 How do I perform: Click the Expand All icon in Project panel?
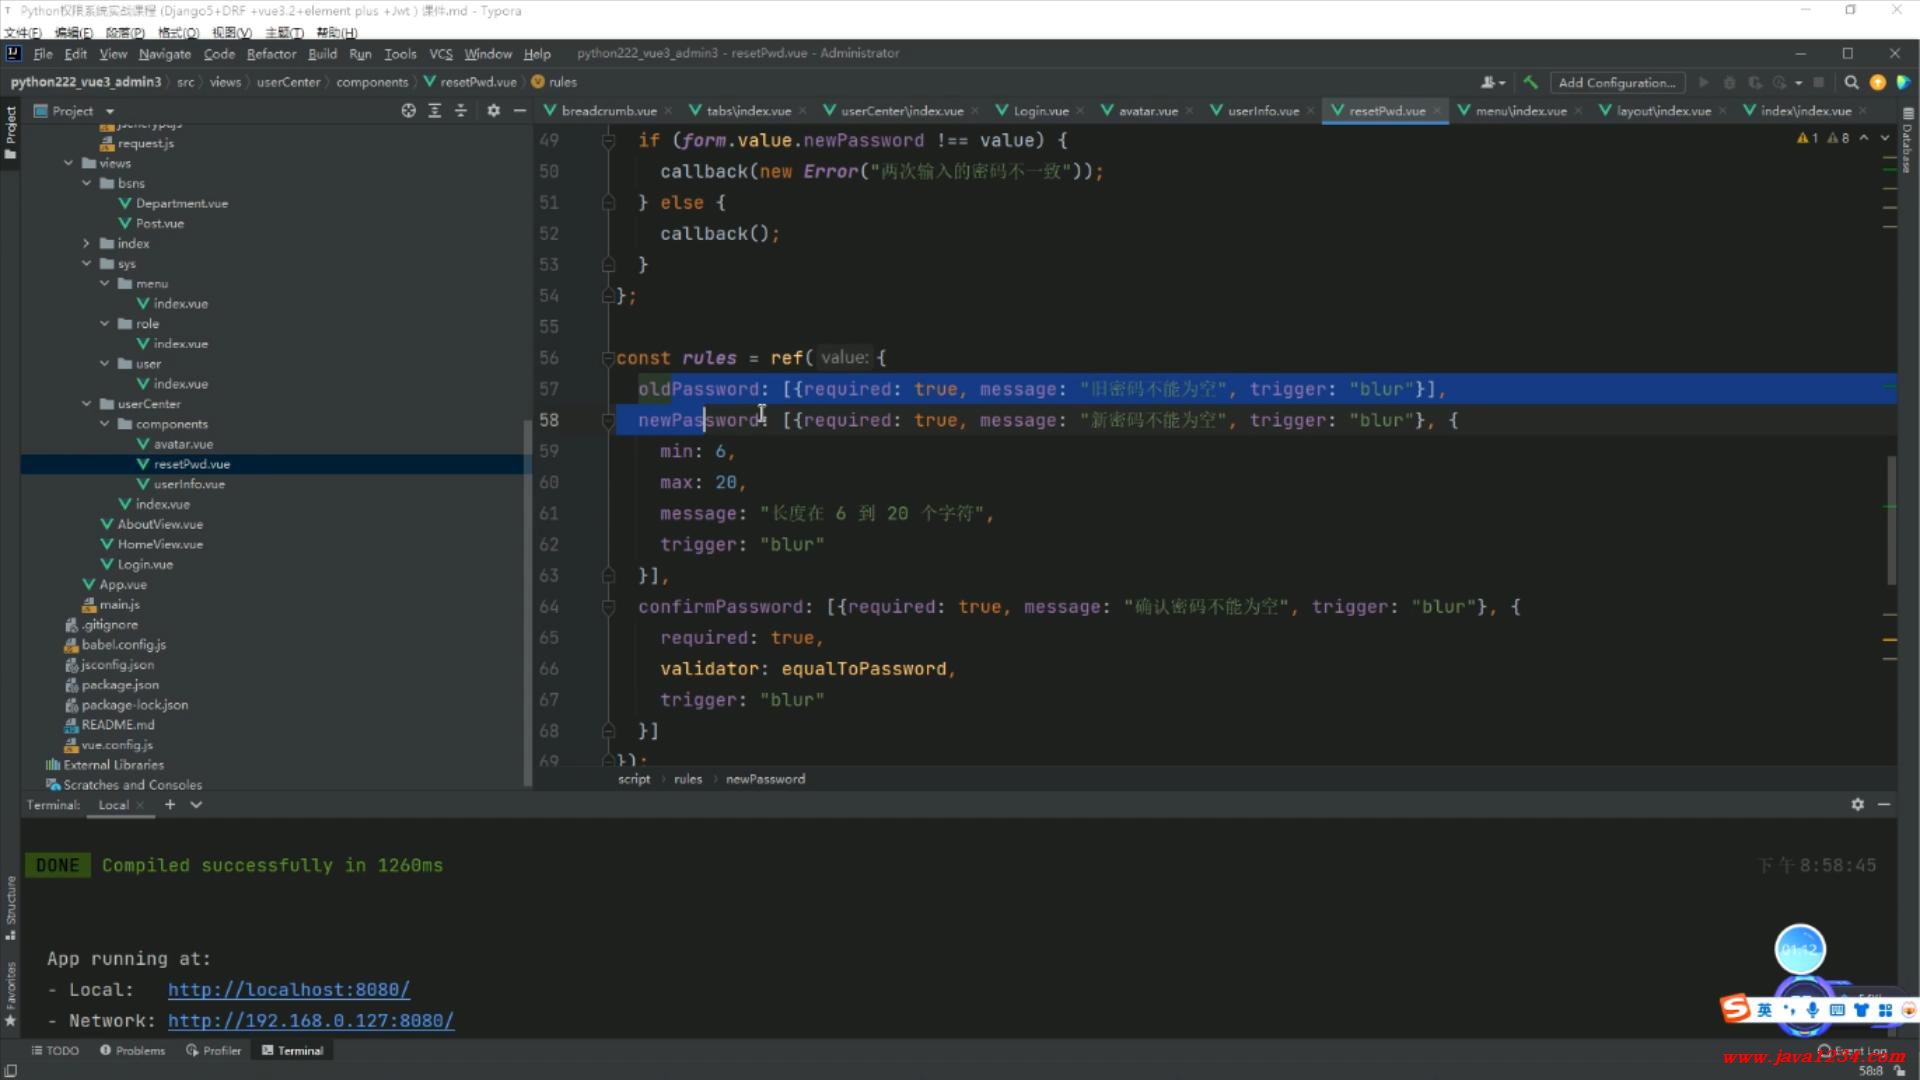(x=435, y=111)
